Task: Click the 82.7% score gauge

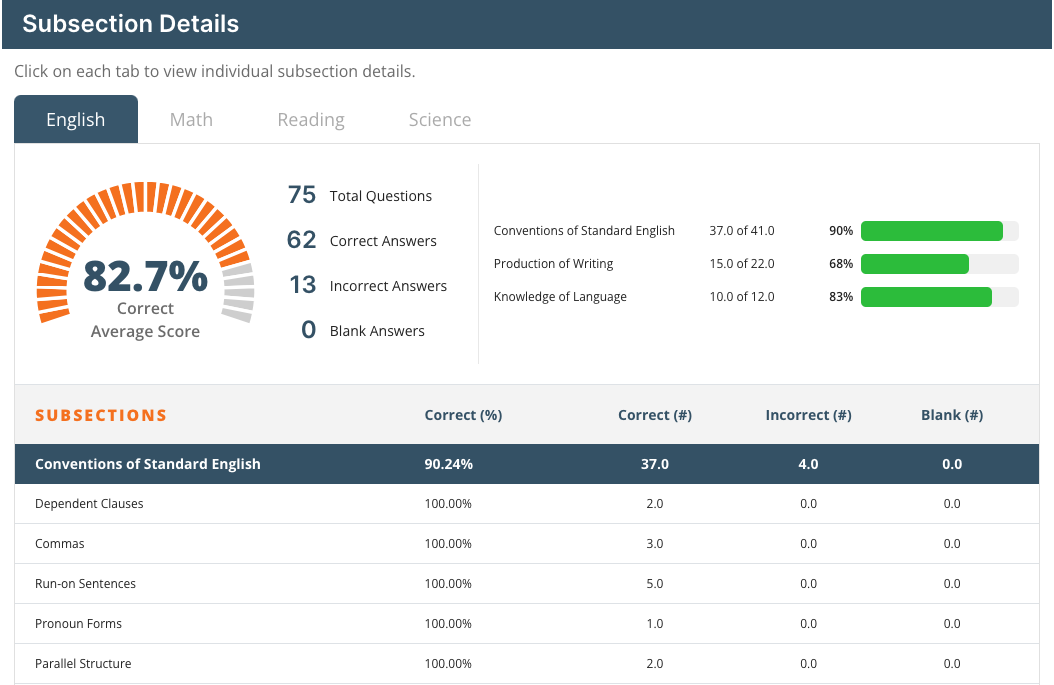Action: click(x=145, y=260)
